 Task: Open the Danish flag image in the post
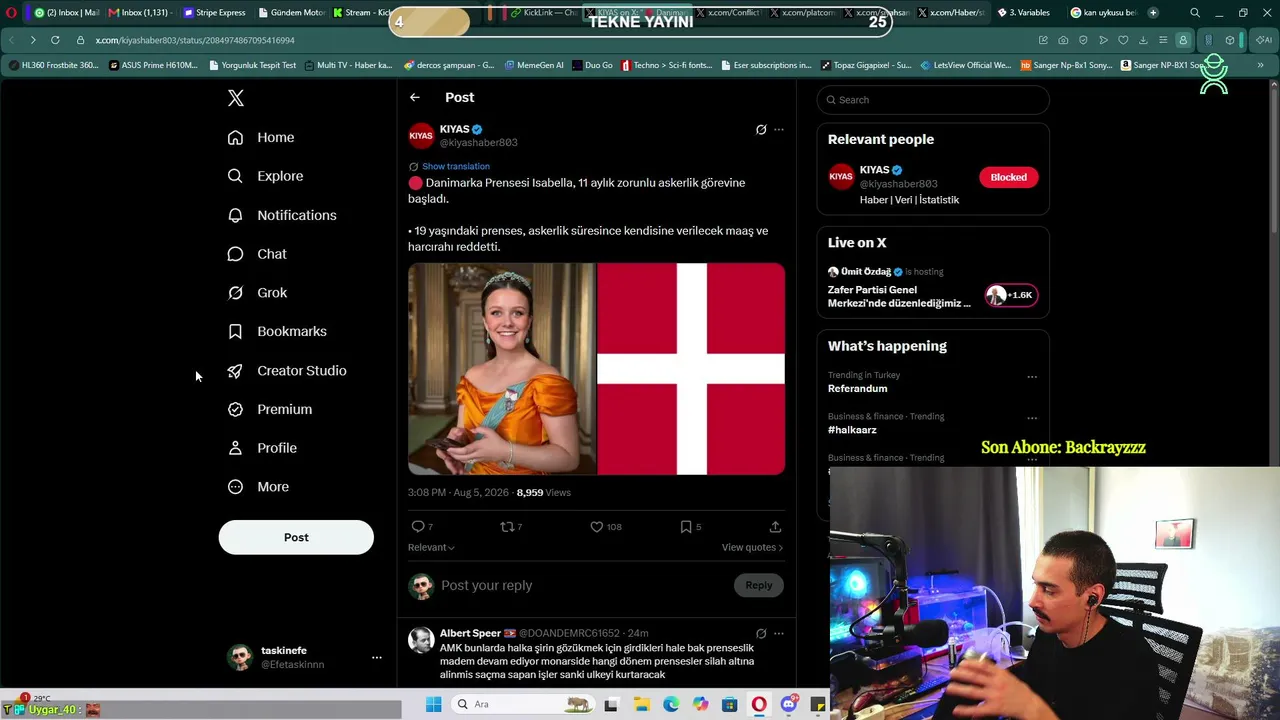691,369
